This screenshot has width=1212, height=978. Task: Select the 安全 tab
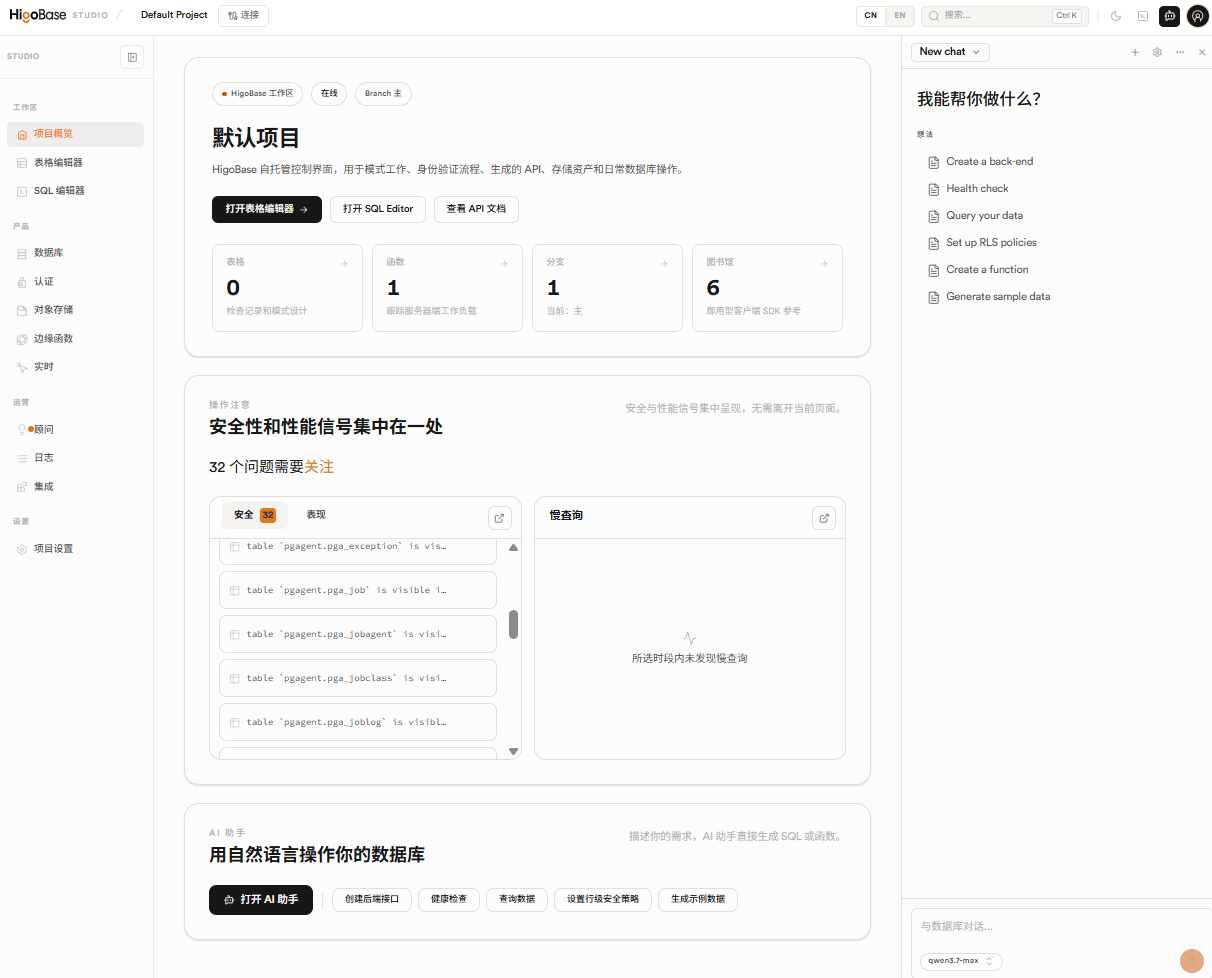(x=255, y=515)
